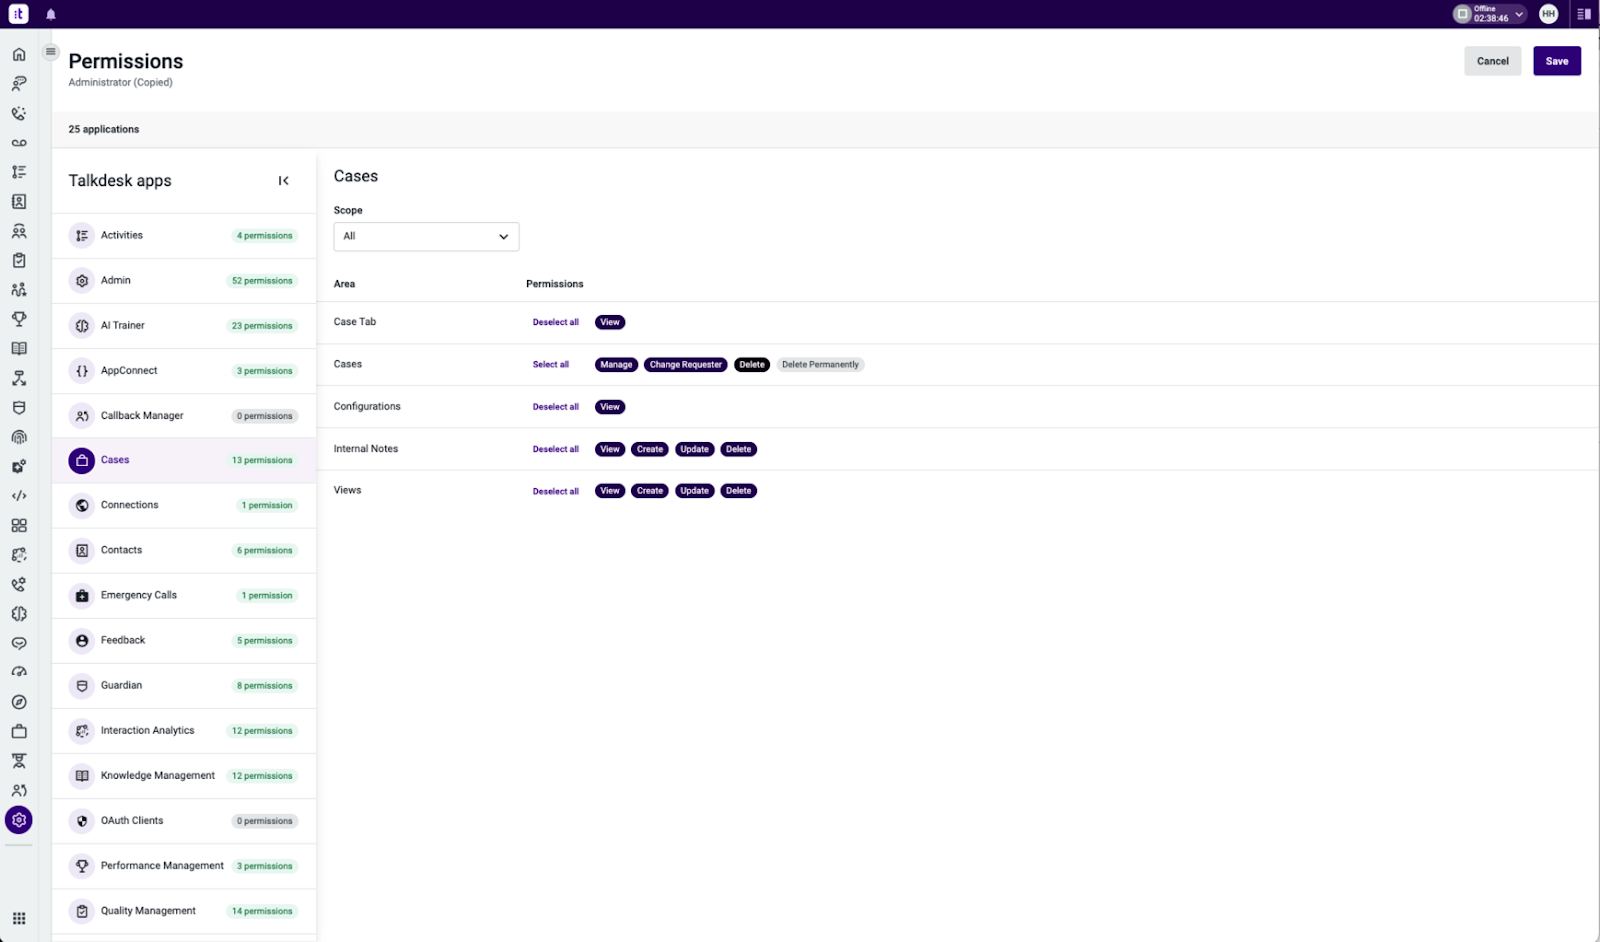Open the speedometer icon in sidebar
Image resolution: width=1600 pixels, height=942 pixels.
pyautogui.click(x=19, y=672)
